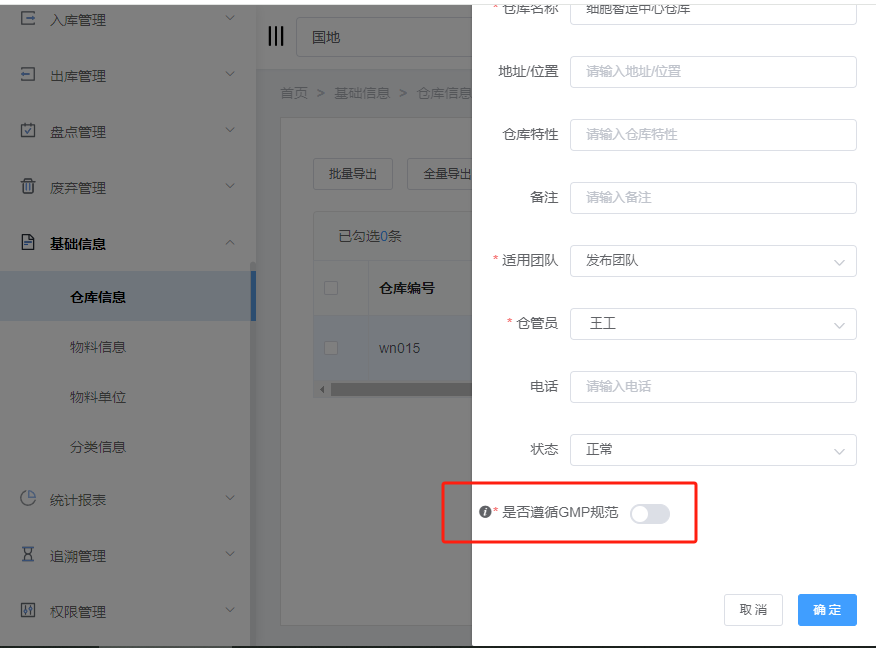Viewport: 876px width, 648px height.
Task: Open the 仓管员 dropdown
Action: [x=713, y=324]
